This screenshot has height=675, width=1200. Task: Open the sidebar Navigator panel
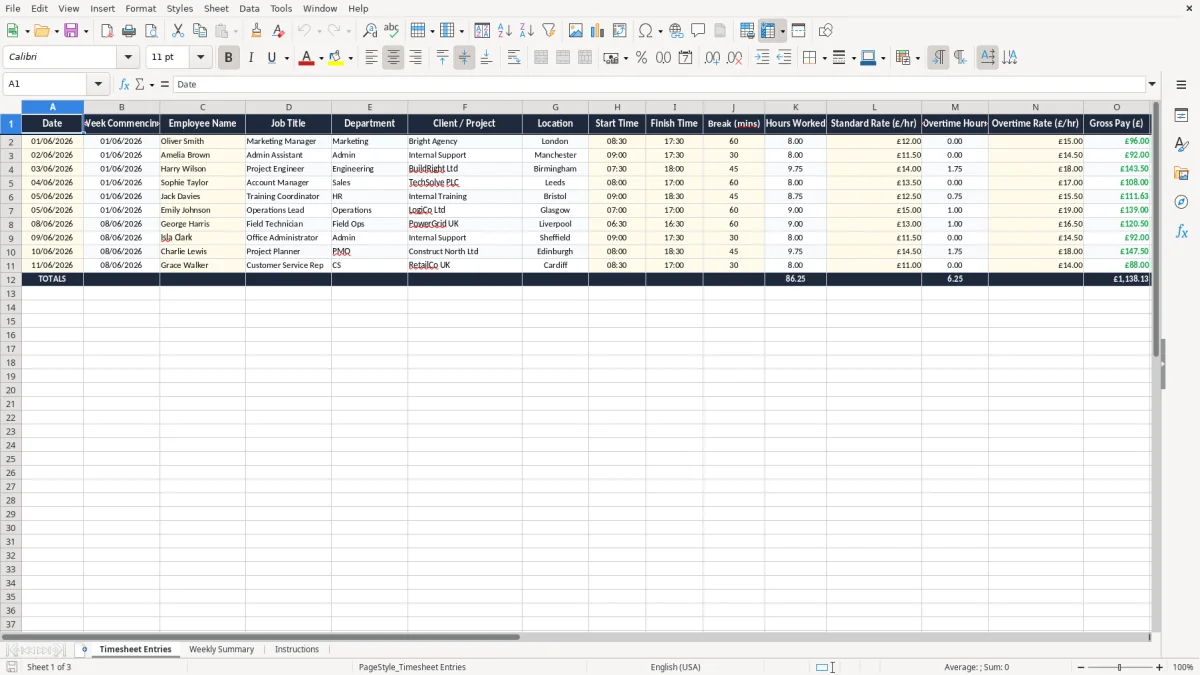pyautogui.click(x=1181, y=202)
